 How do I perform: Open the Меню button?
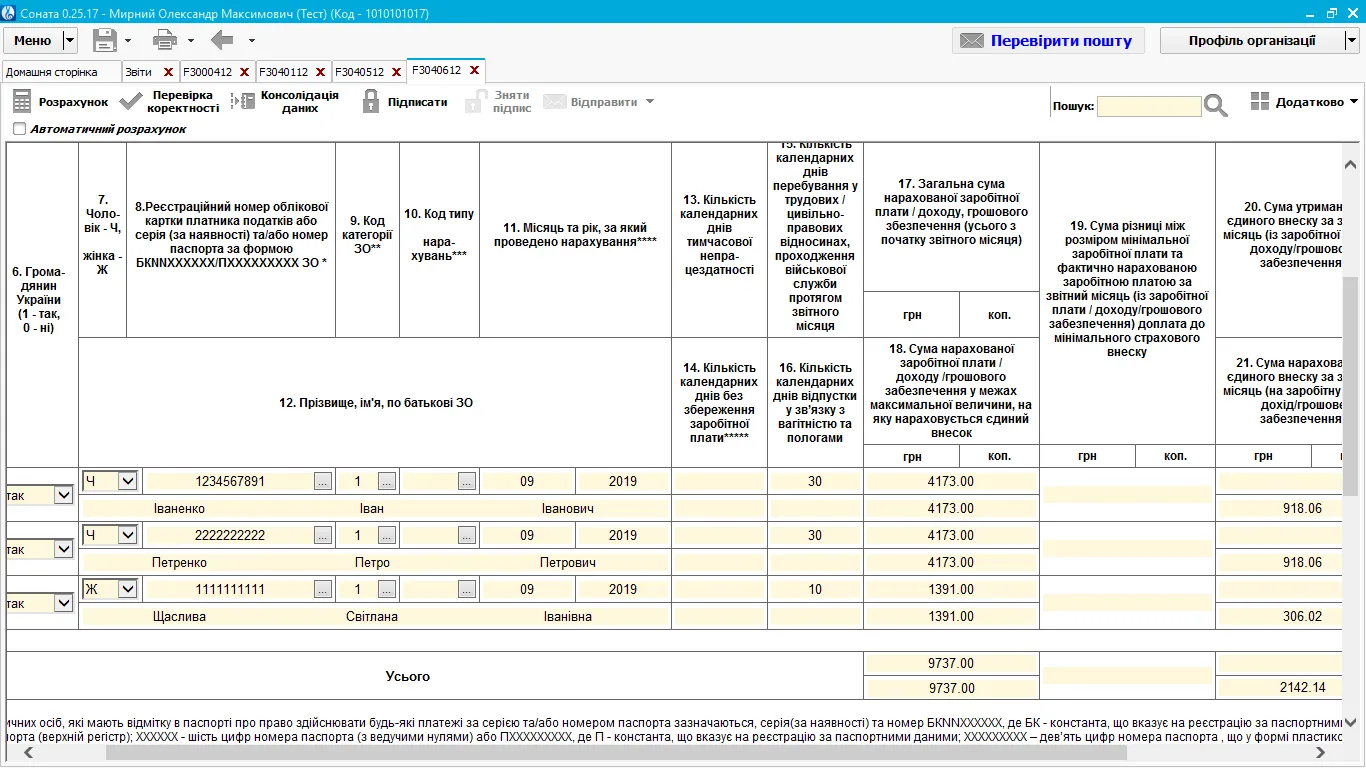pos(33,40)
